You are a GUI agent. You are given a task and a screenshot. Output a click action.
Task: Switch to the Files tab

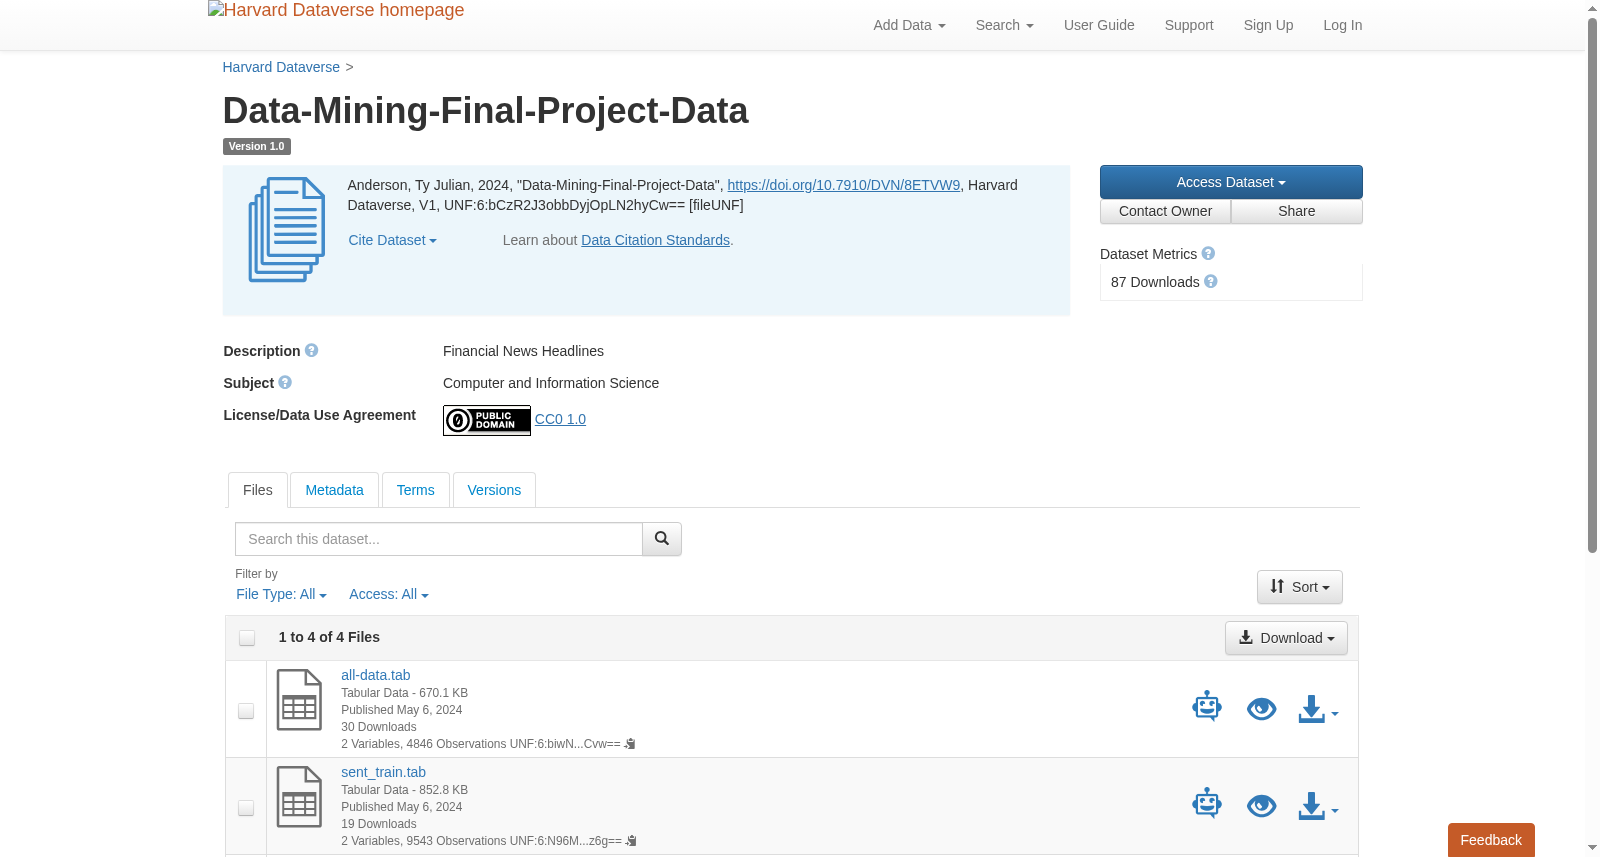[258, 490]
